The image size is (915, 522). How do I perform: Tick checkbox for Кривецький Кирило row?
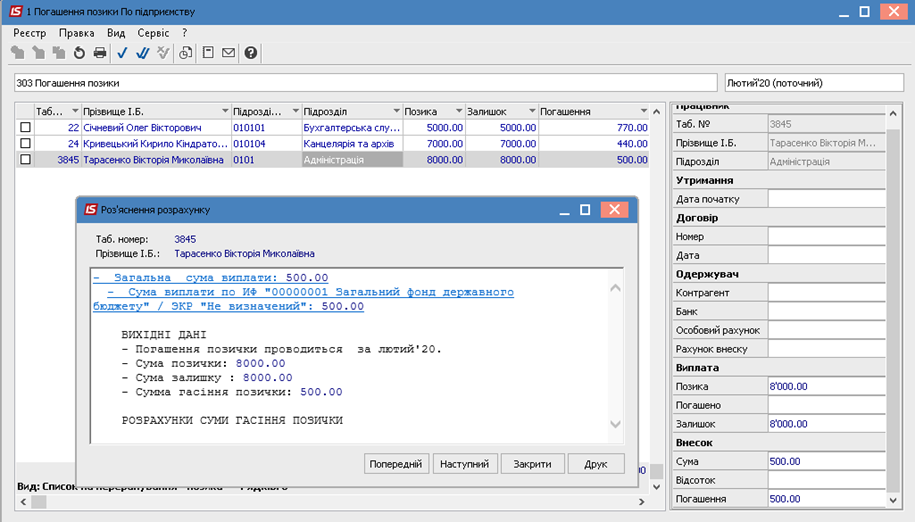tap(25, 143)
